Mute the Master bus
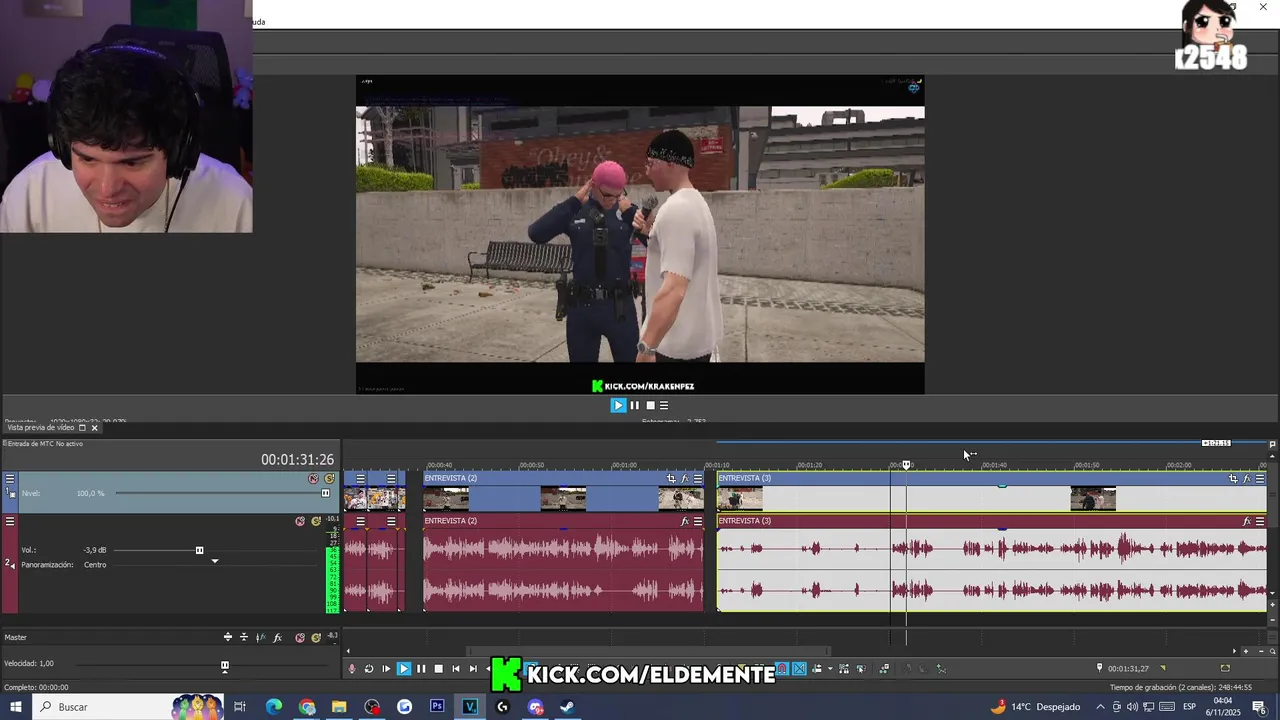The image size is (1280, 720). (x=300, y=637)
